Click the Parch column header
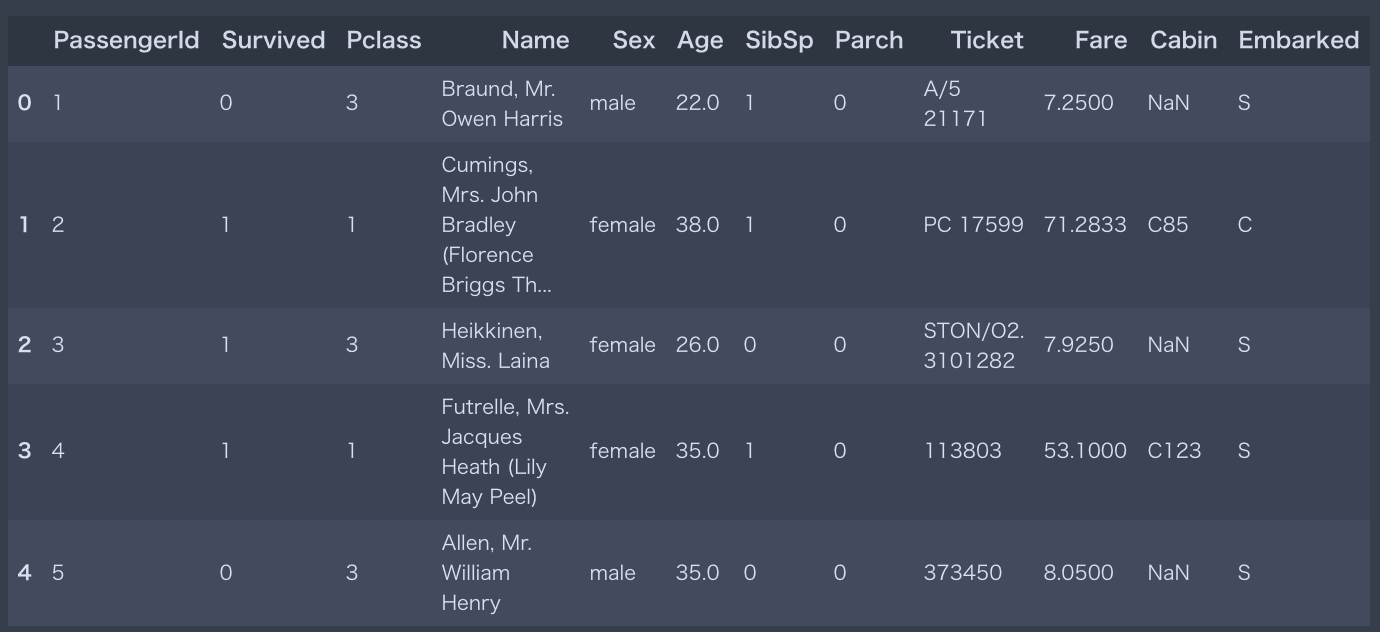The image size is (1380, 632). pos(869,40)
